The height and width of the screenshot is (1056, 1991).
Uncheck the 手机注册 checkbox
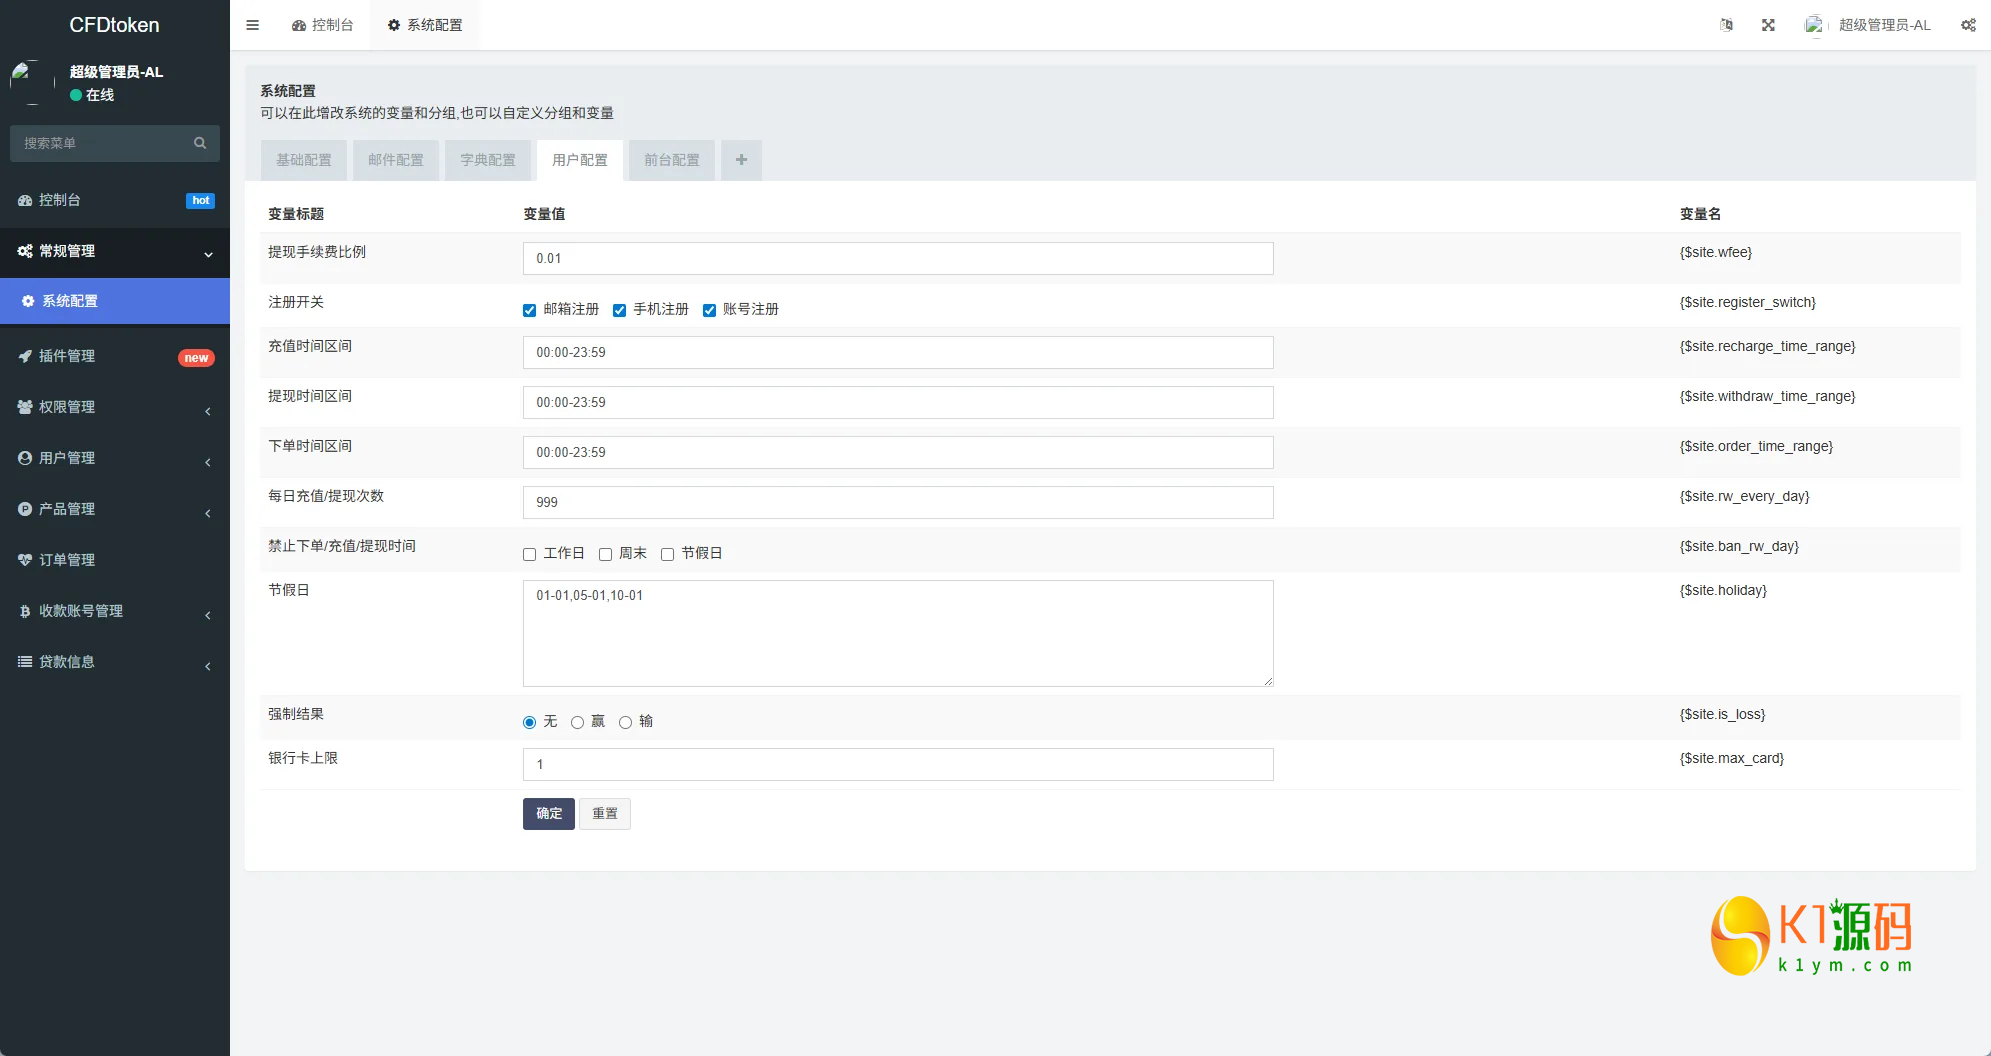click(619, 310)
